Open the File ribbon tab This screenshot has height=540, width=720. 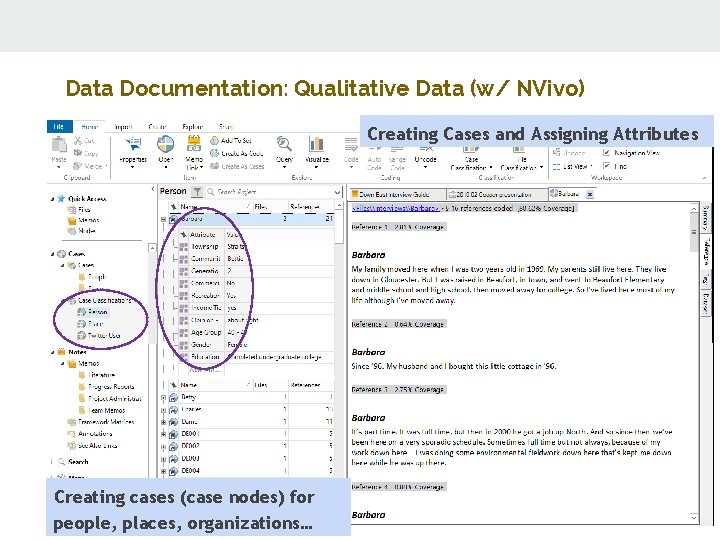[x=59, y=126]
